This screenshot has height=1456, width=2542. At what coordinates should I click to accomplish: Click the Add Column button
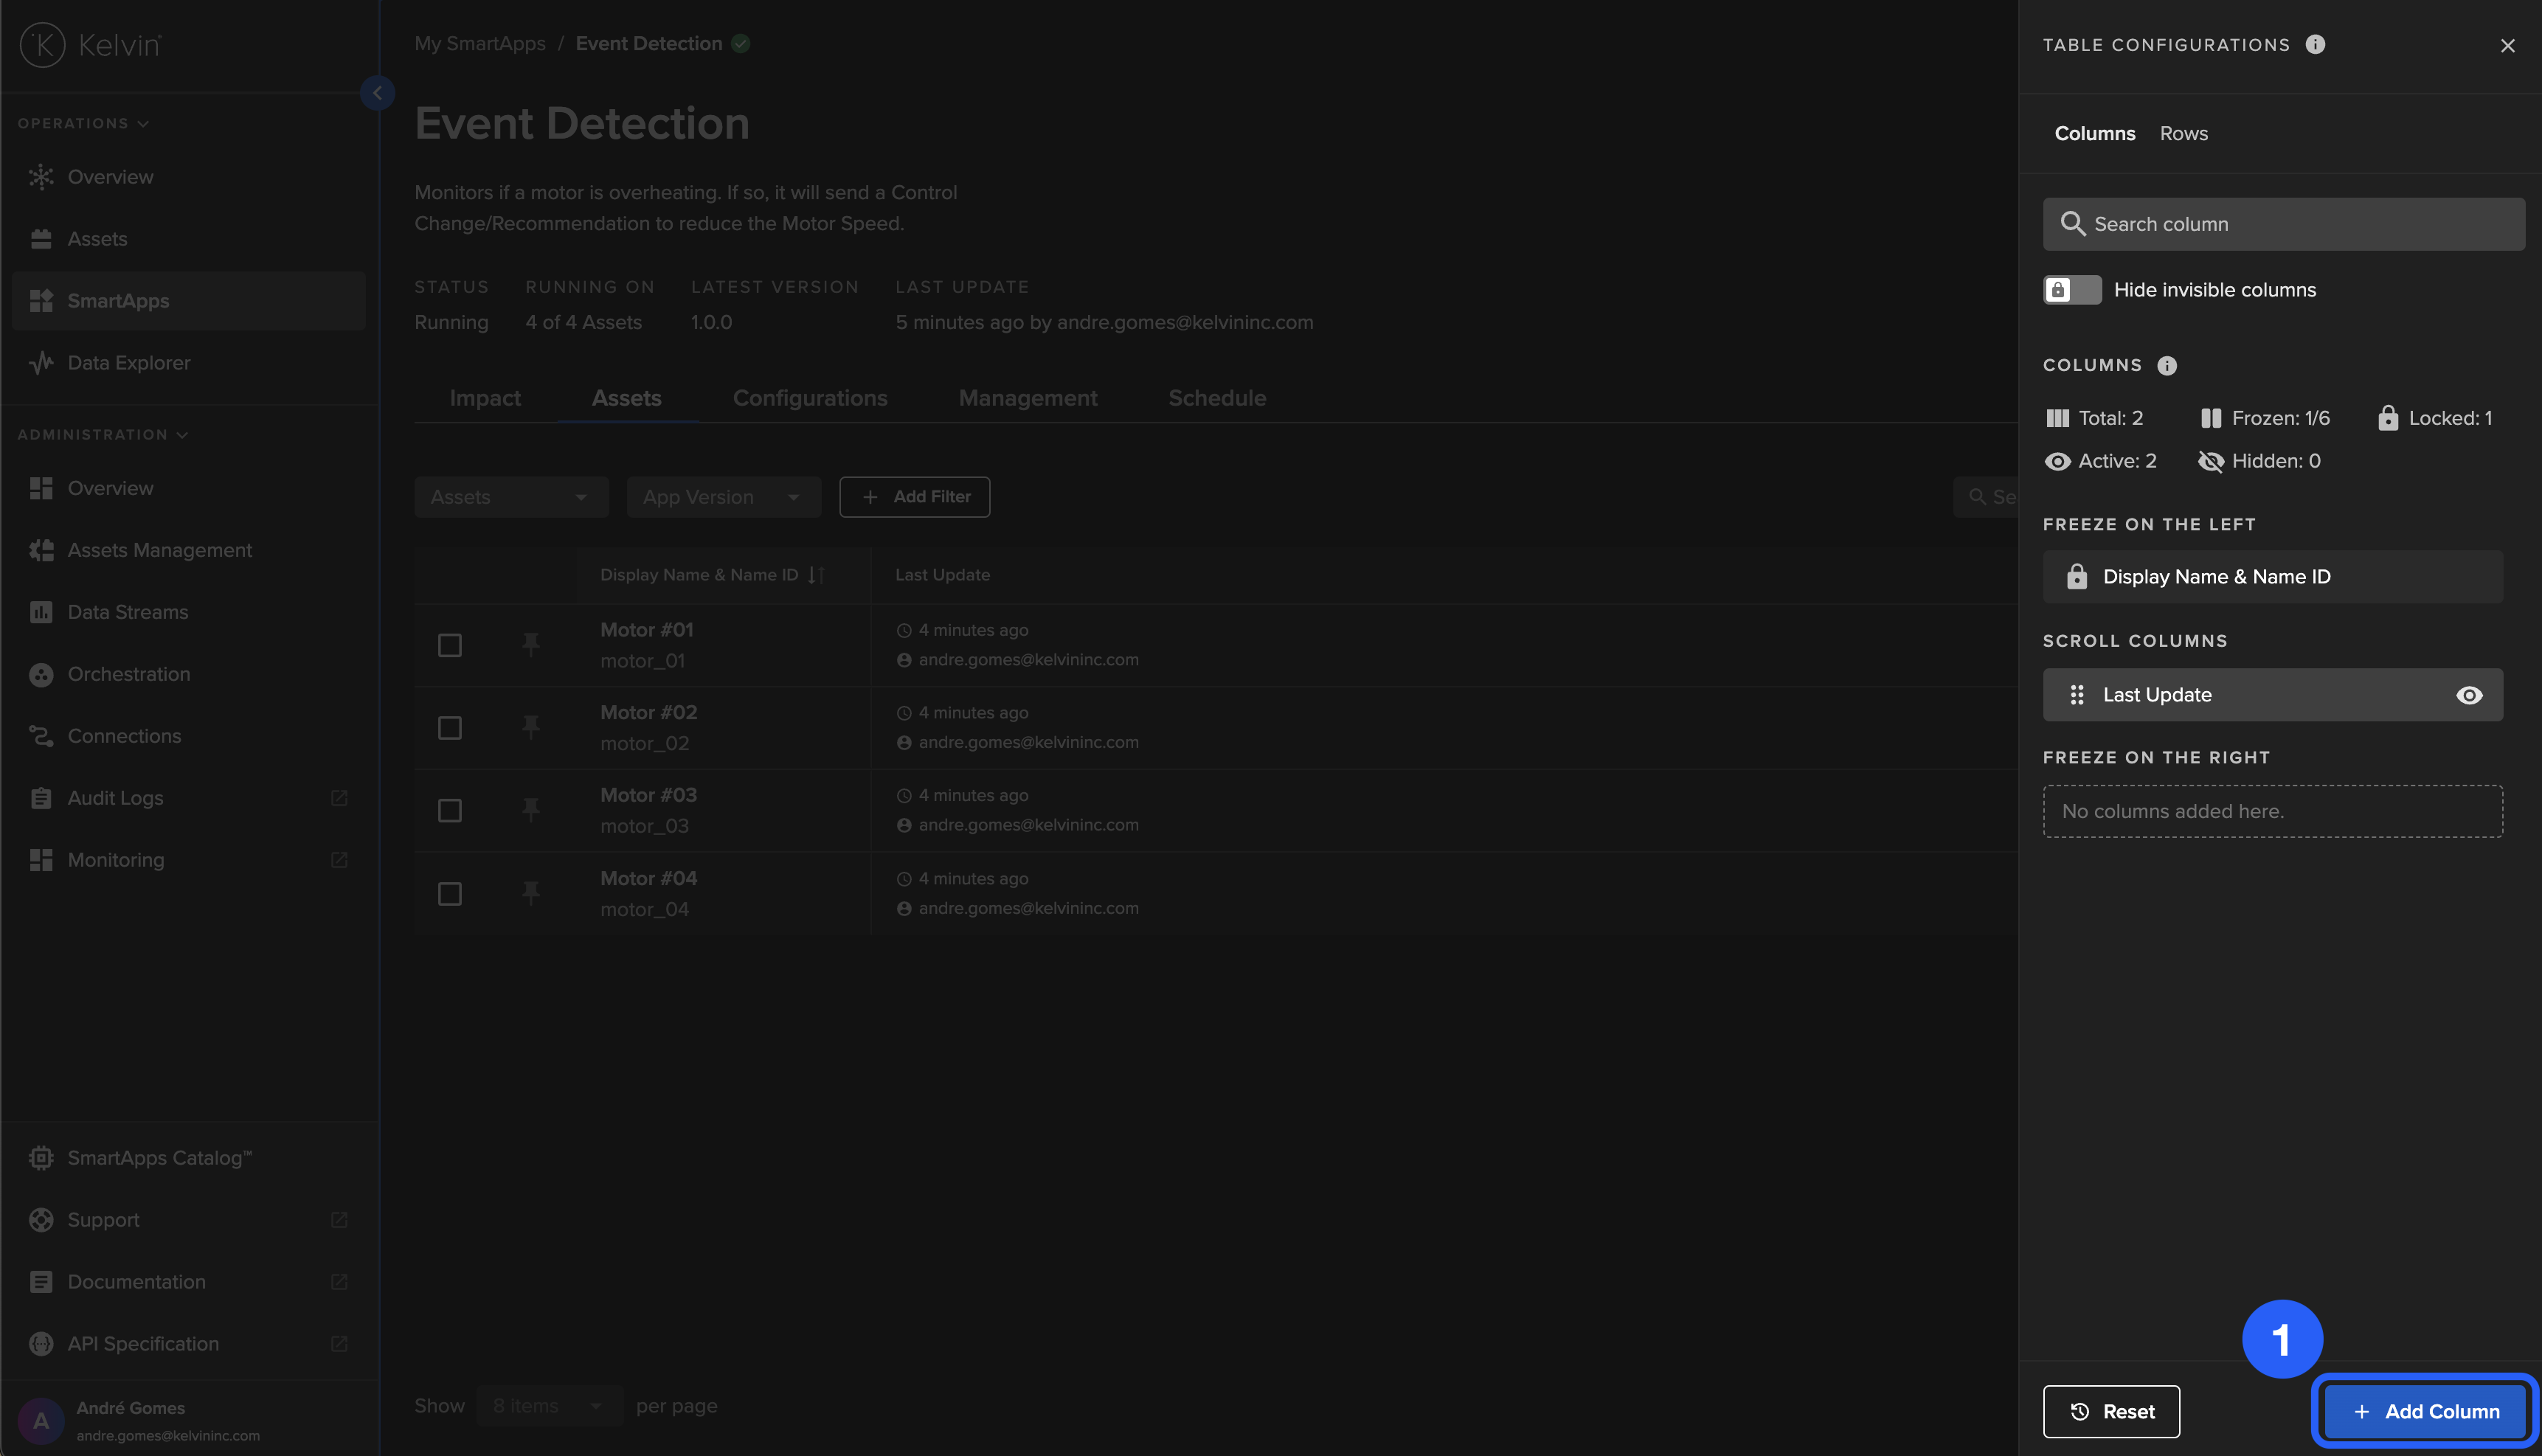point(2425,1411)
